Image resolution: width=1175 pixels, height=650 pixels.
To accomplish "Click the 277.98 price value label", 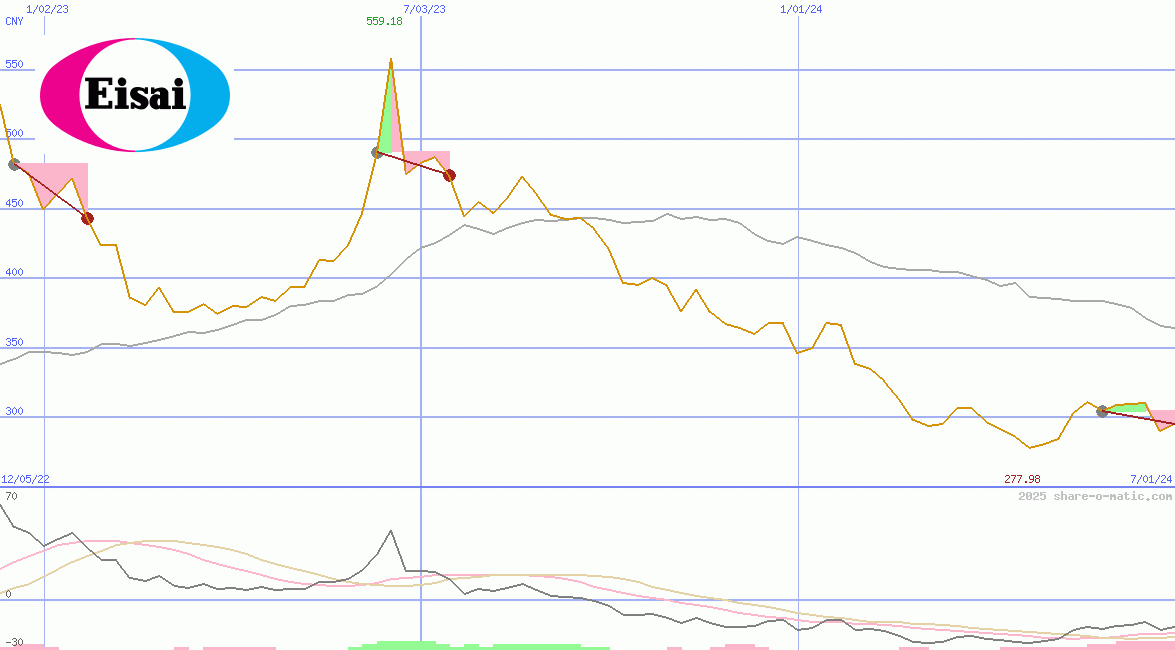I will (1021, 478).
